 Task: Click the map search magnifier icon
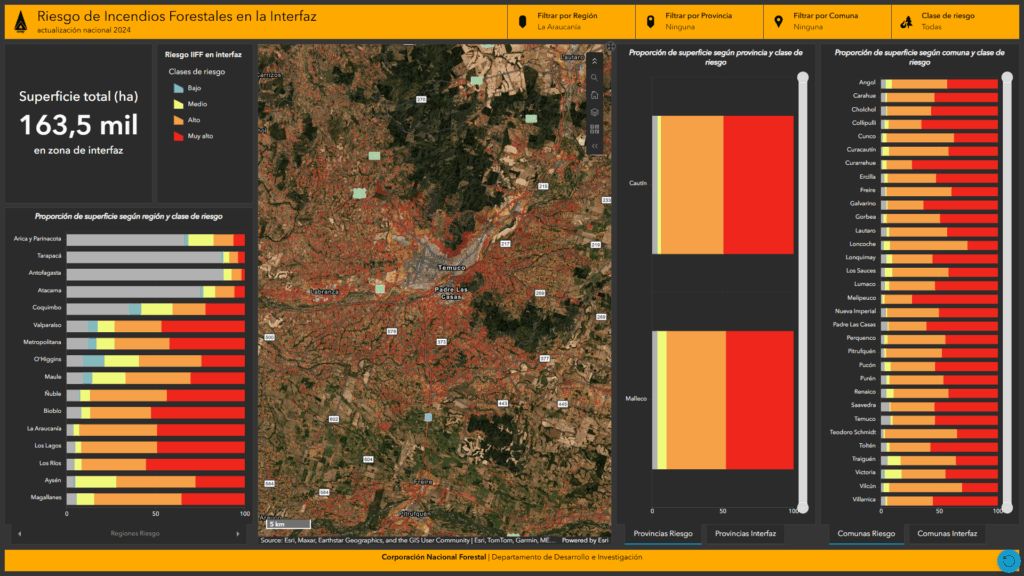coord(595,78)
